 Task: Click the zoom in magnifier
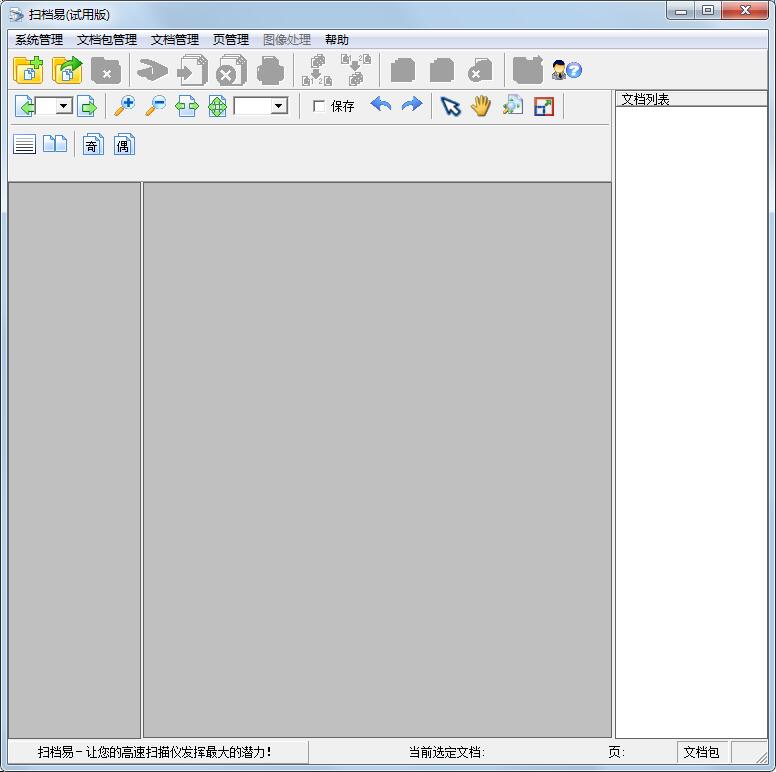point(125,106)
